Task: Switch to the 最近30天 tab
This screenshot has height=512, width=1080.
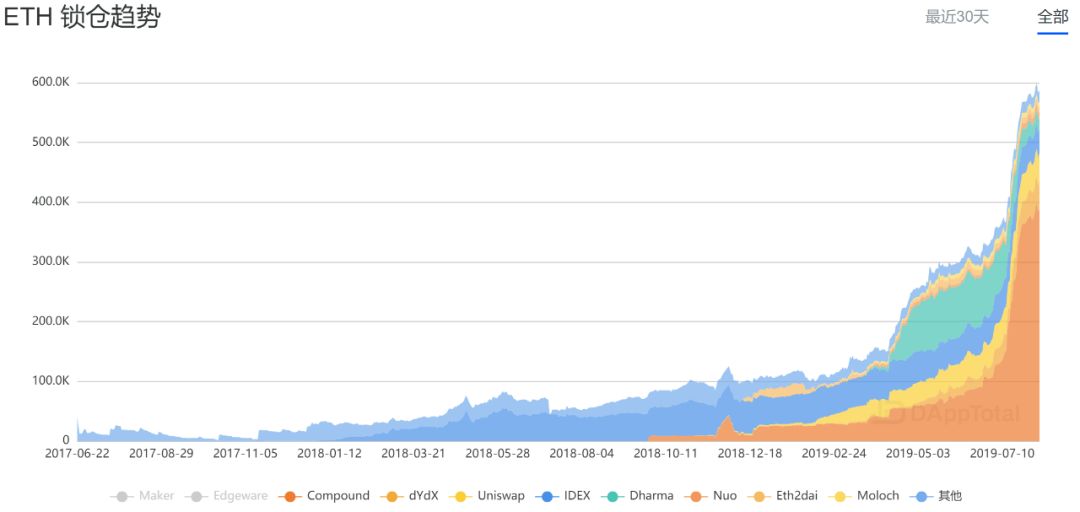Action: (956, 17)
